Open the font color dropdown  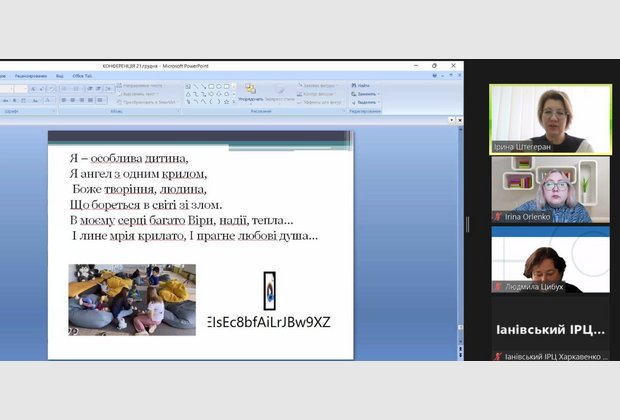click(x=49, y=101)
